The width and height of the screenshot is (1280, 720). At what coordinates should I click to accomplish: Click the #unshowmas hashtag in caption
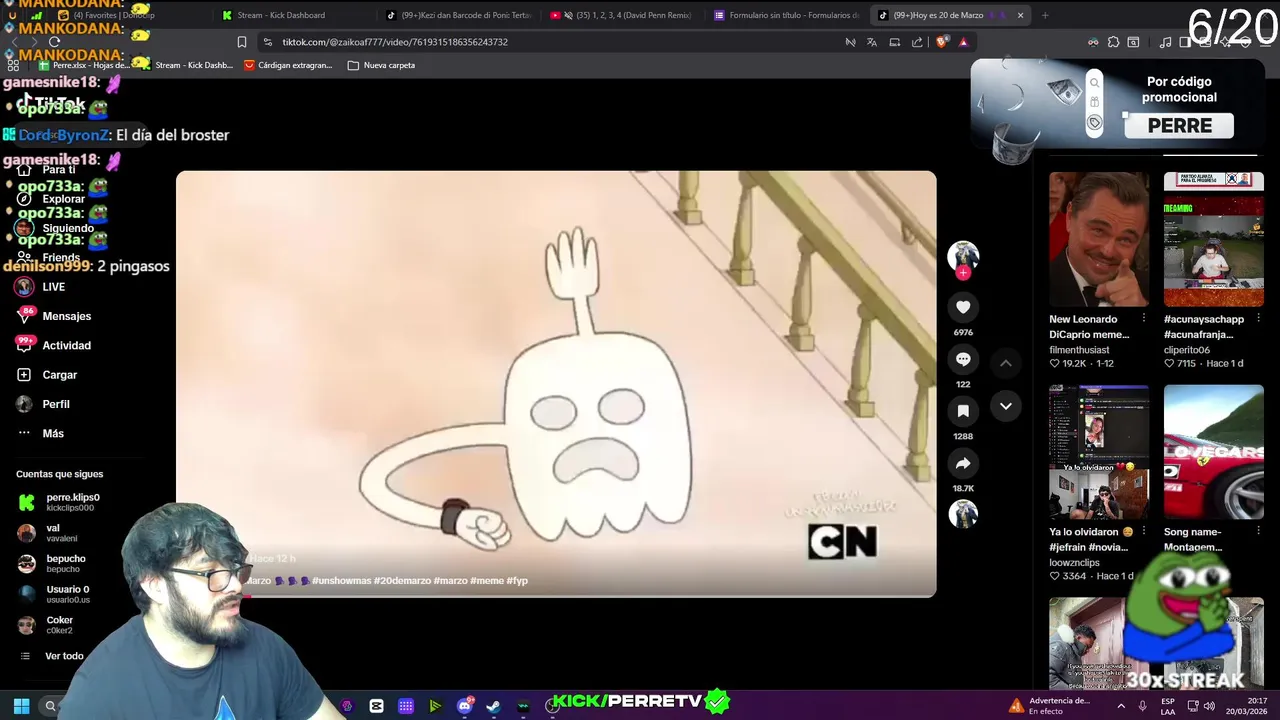(x=341, y=581)
